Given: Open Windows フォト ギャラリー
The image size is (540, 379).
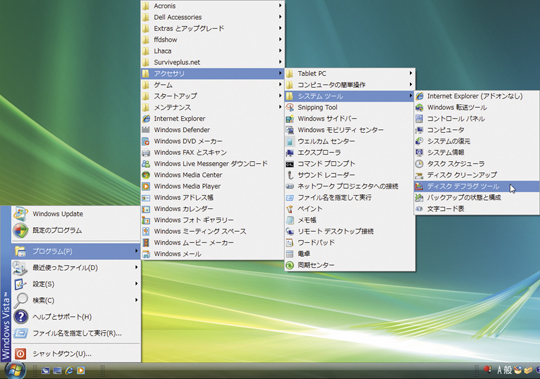Looking at the screenshot, I should (212, 220).
